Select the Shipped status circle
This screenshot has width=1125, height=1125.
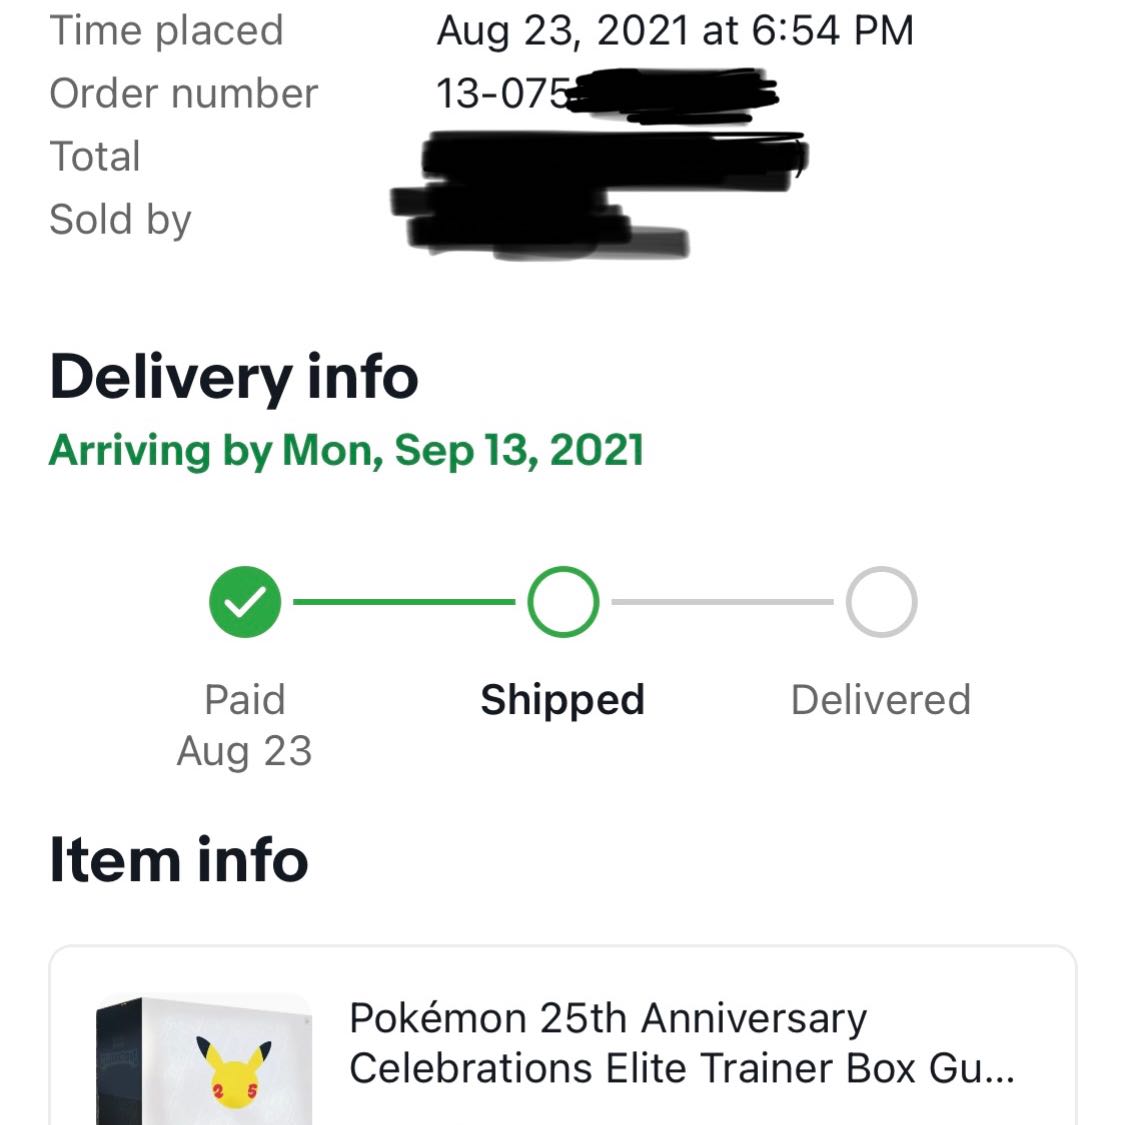click(x=562, y=601)
